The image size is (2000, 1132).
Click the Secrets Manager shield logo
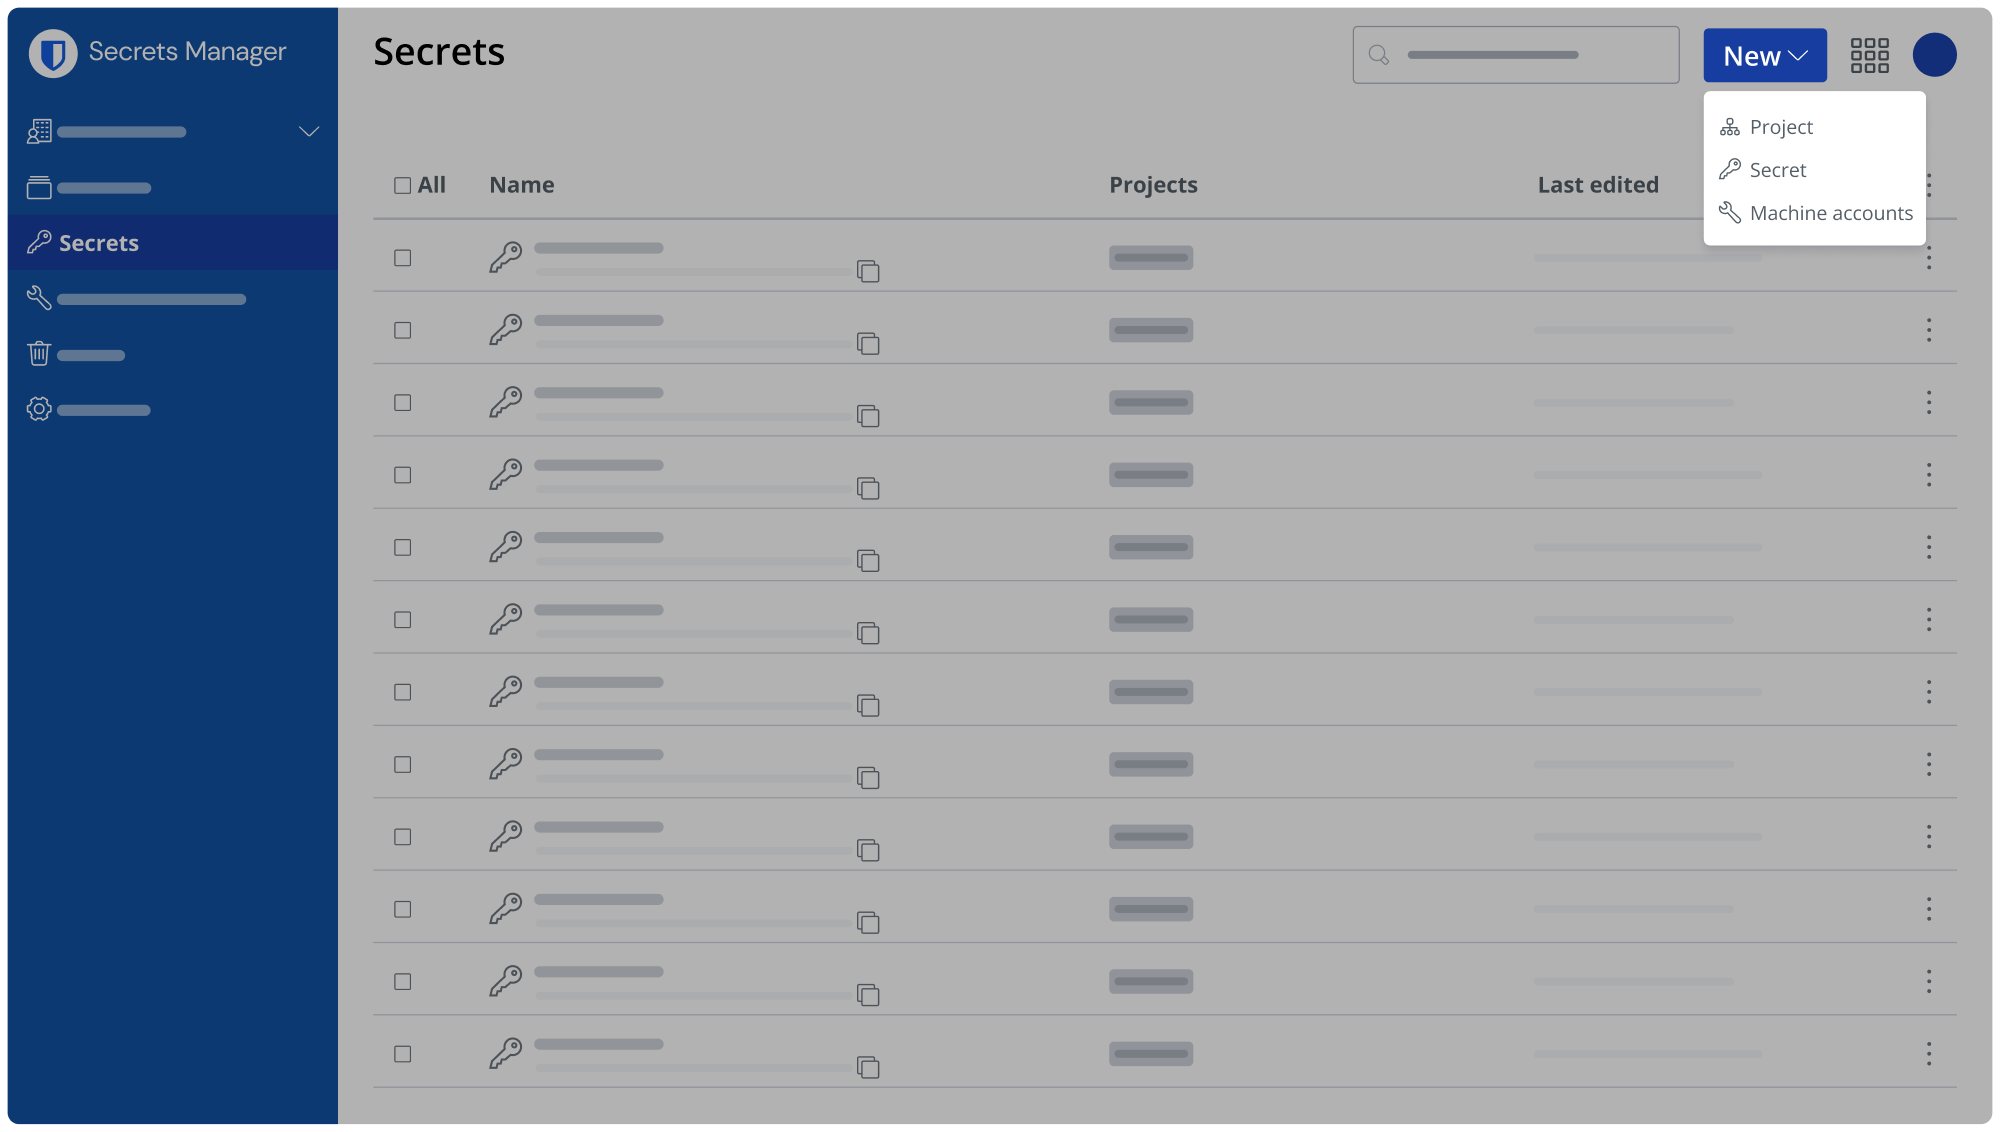(52, 53)
